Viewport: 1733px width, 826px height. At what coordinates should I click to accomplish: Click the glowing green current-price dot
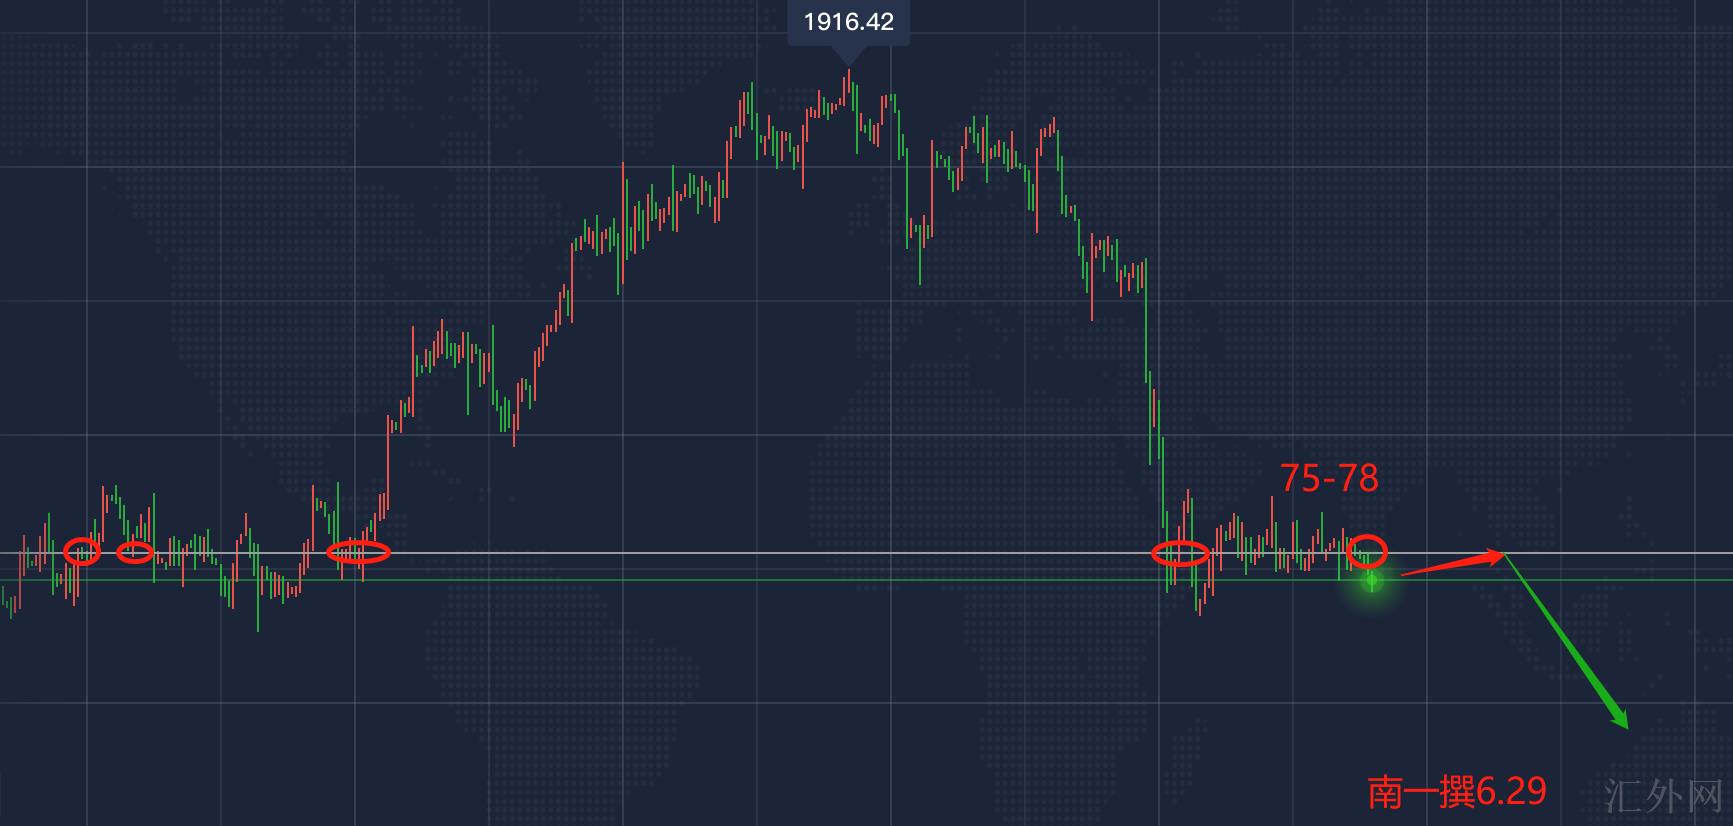pos(1372,580)
